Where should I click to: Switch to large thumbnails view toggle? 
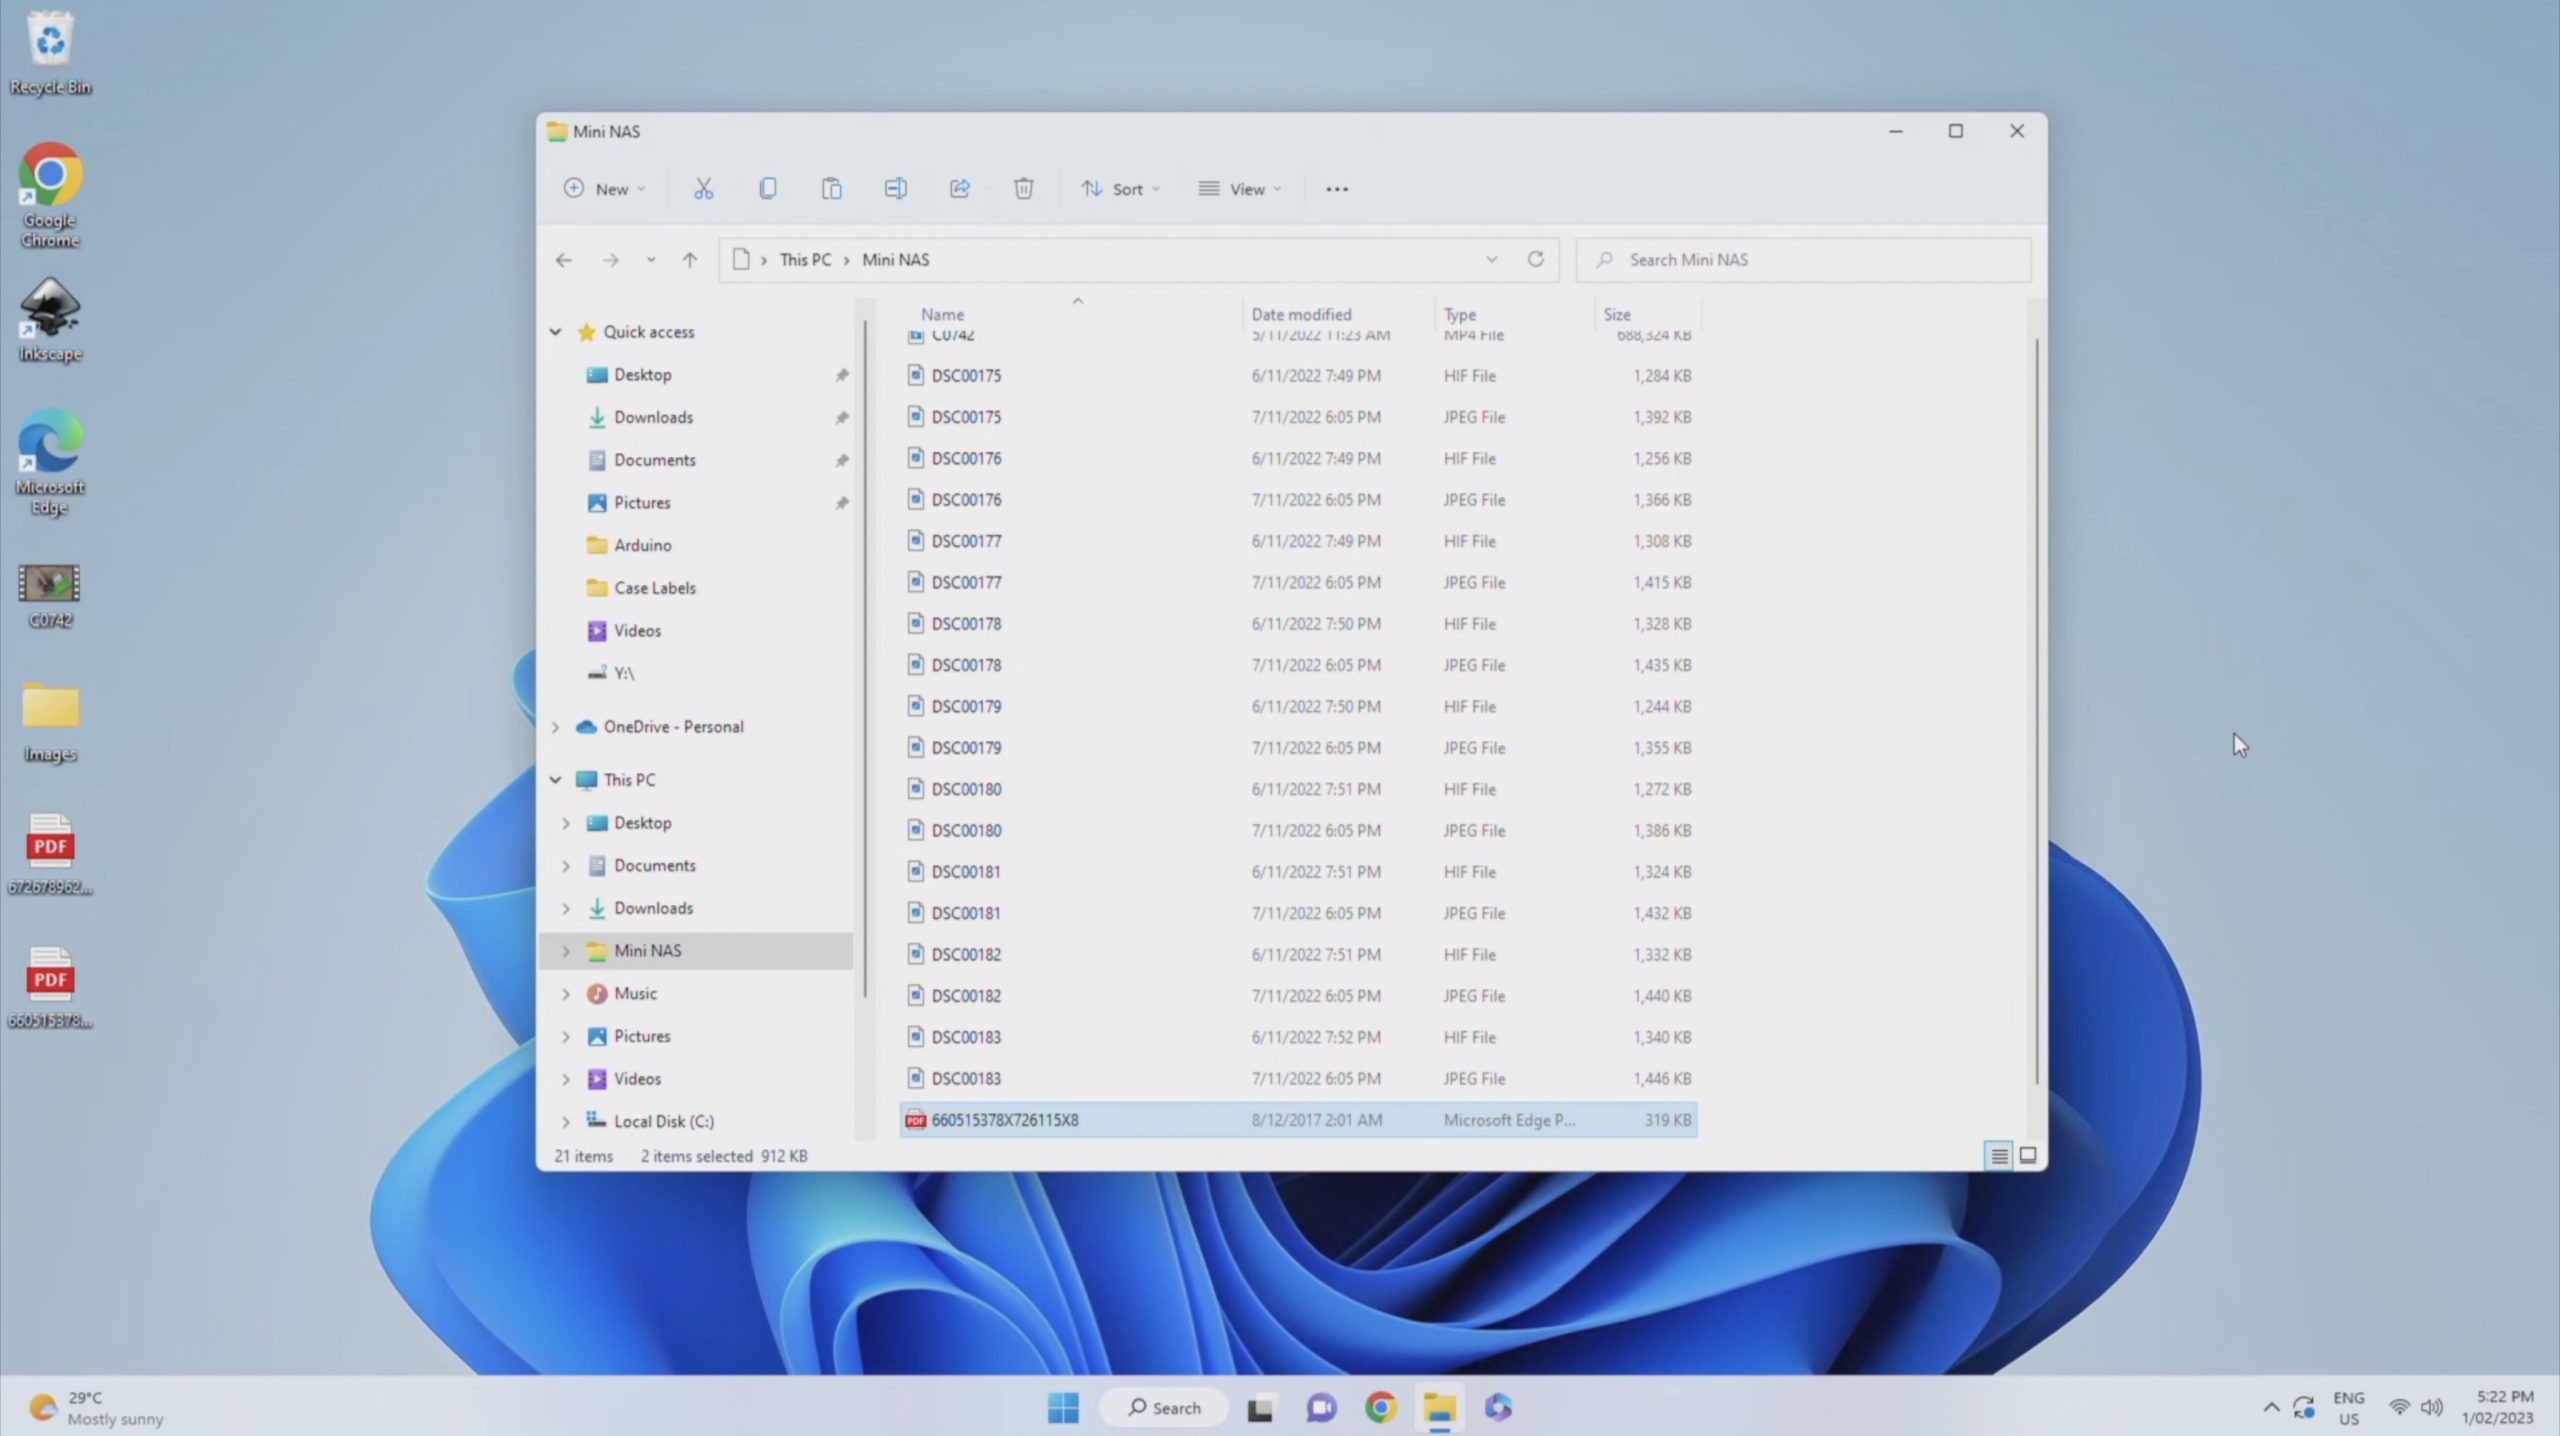coord(2027,1155)
